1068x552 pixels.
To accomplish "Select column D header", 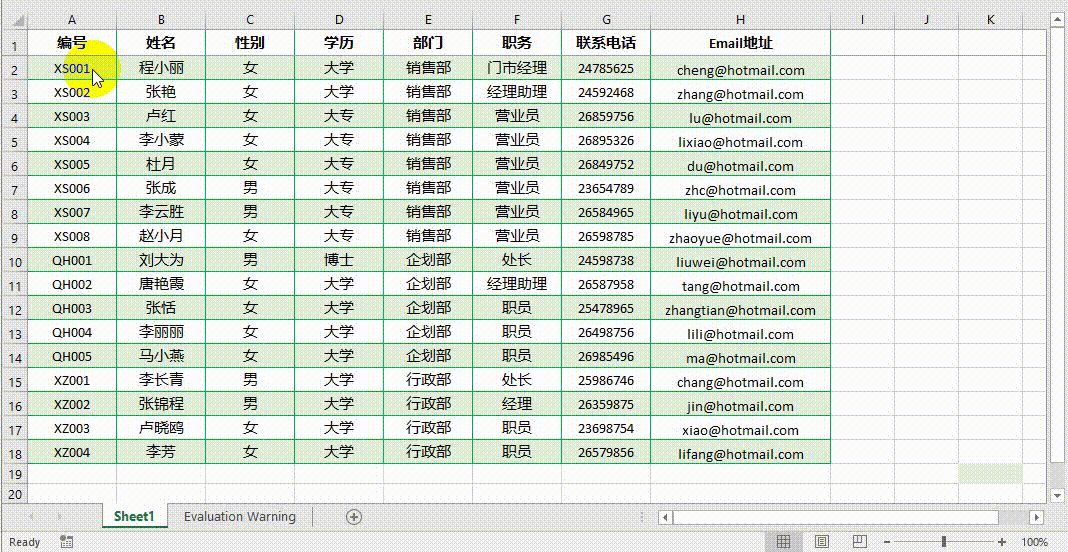I will pyautogui.click(x=339, y=20).
